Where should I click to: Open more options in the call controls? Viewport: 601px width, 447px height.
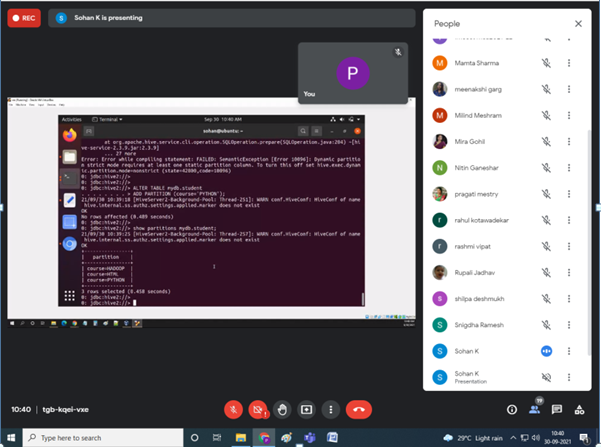[x=331, y=409]
